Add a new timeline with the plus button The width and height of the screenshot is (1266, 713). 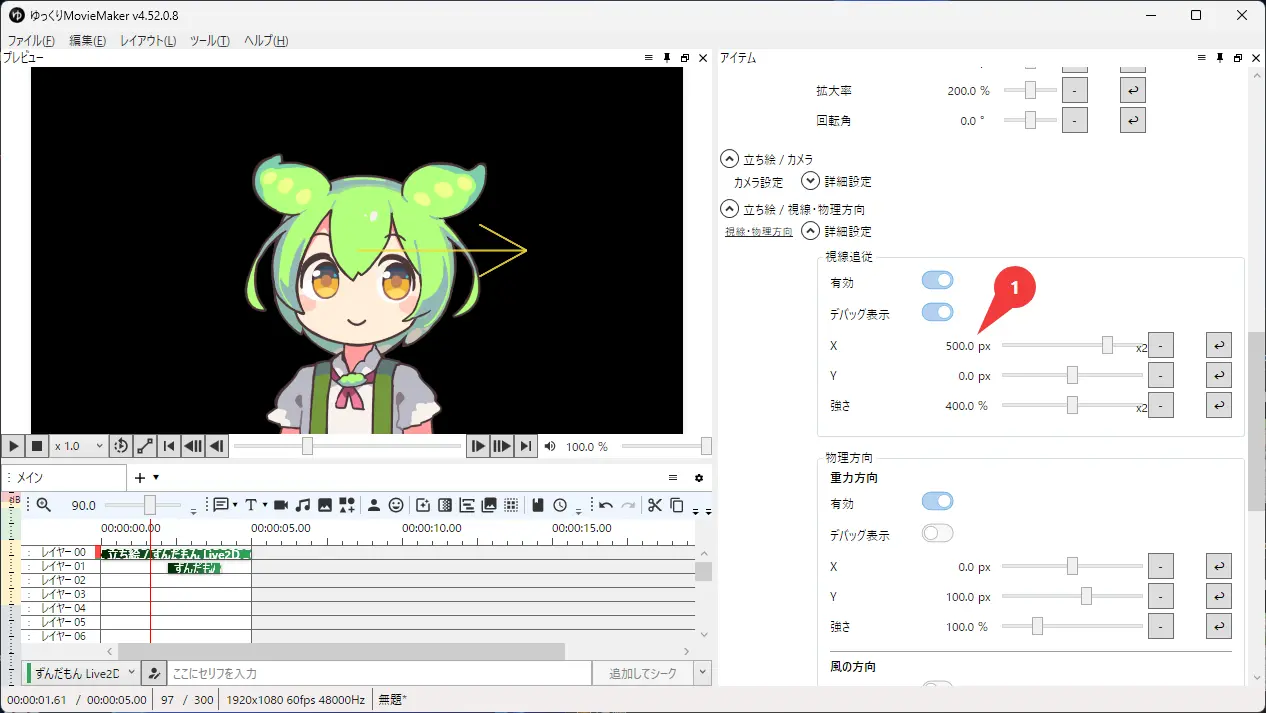tap(141, 478)
